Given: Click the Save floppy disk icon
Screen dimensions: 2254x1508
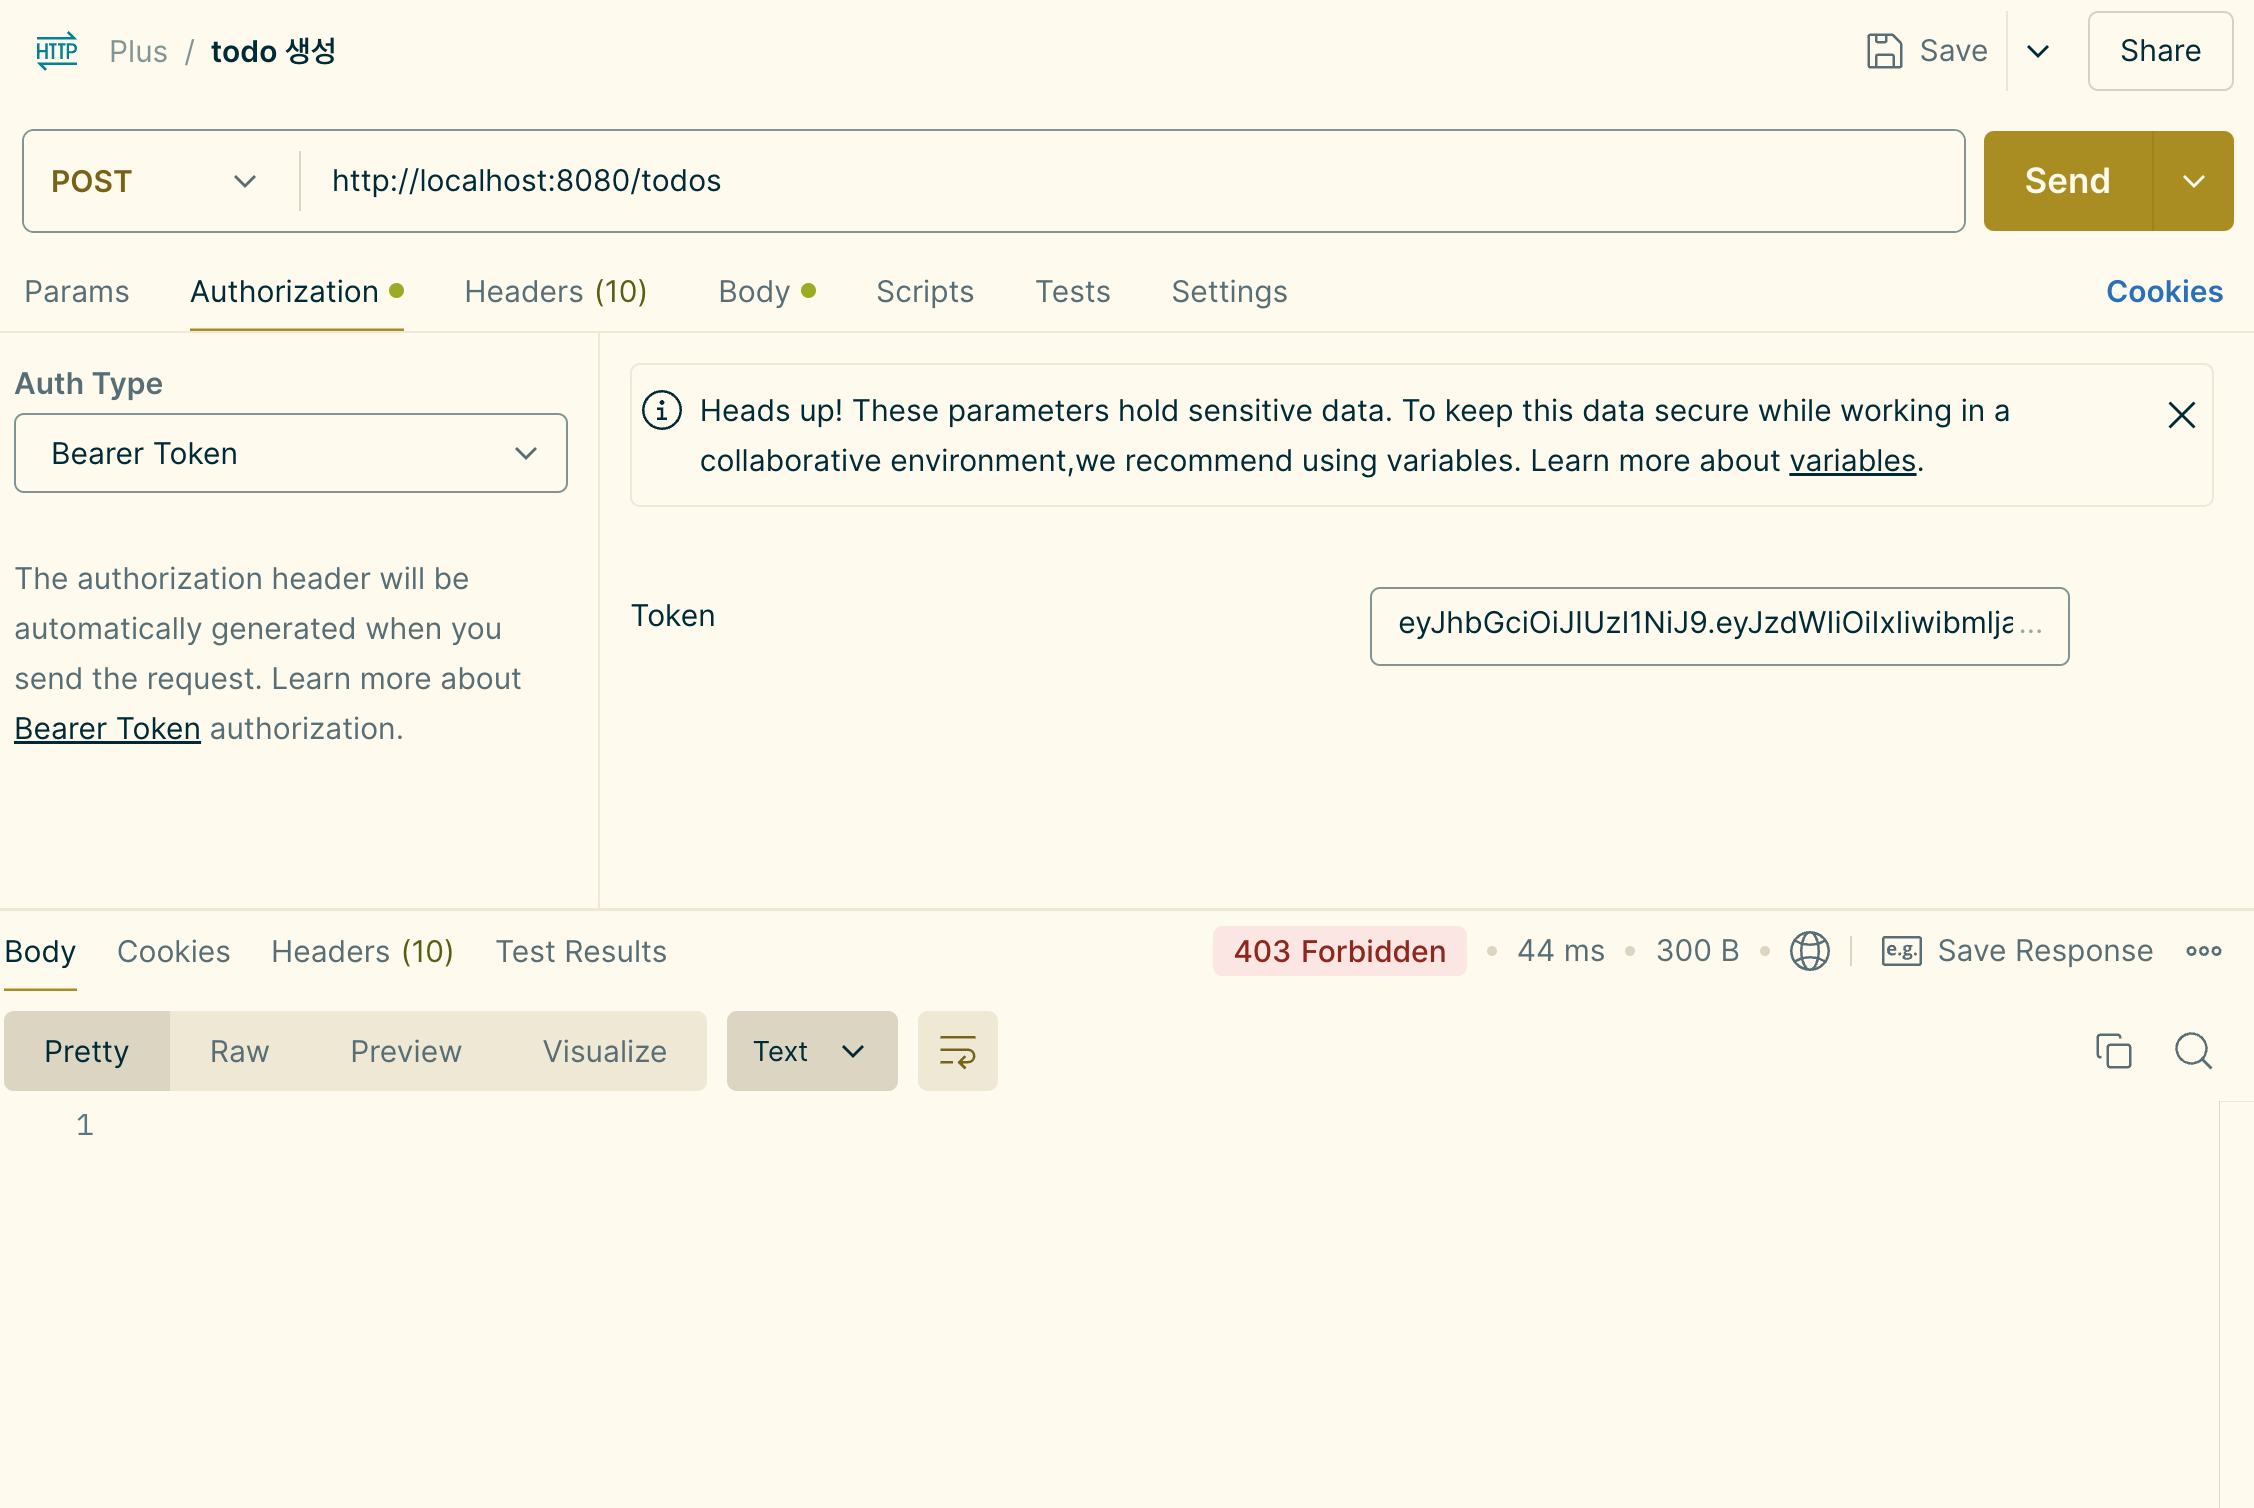Looking at the screenshot, I should coord(1884,51).
